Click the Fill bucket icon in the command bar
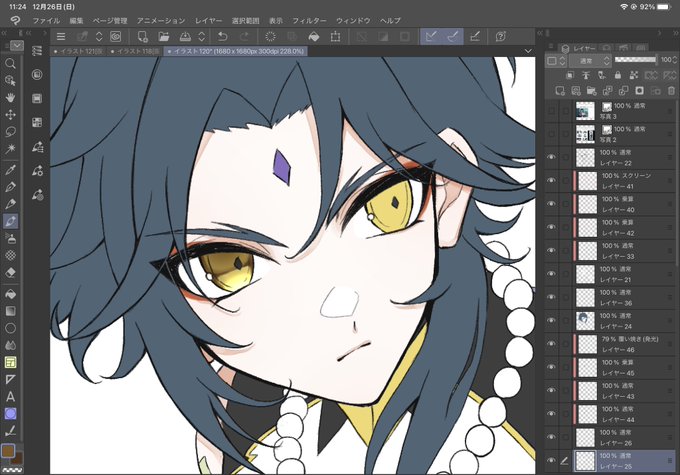Viewport: 680px width, 475px height. (314, 36)
